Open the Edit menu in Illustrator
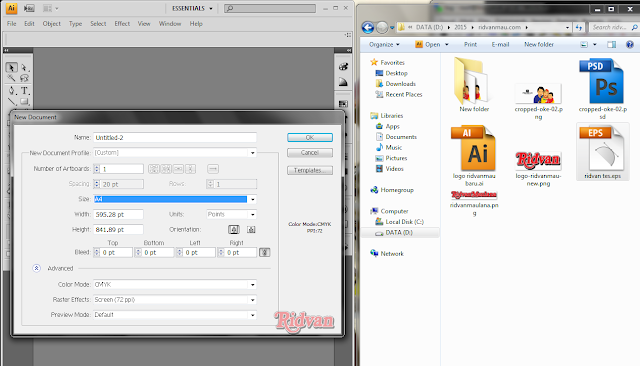 [x=29, y=24]
